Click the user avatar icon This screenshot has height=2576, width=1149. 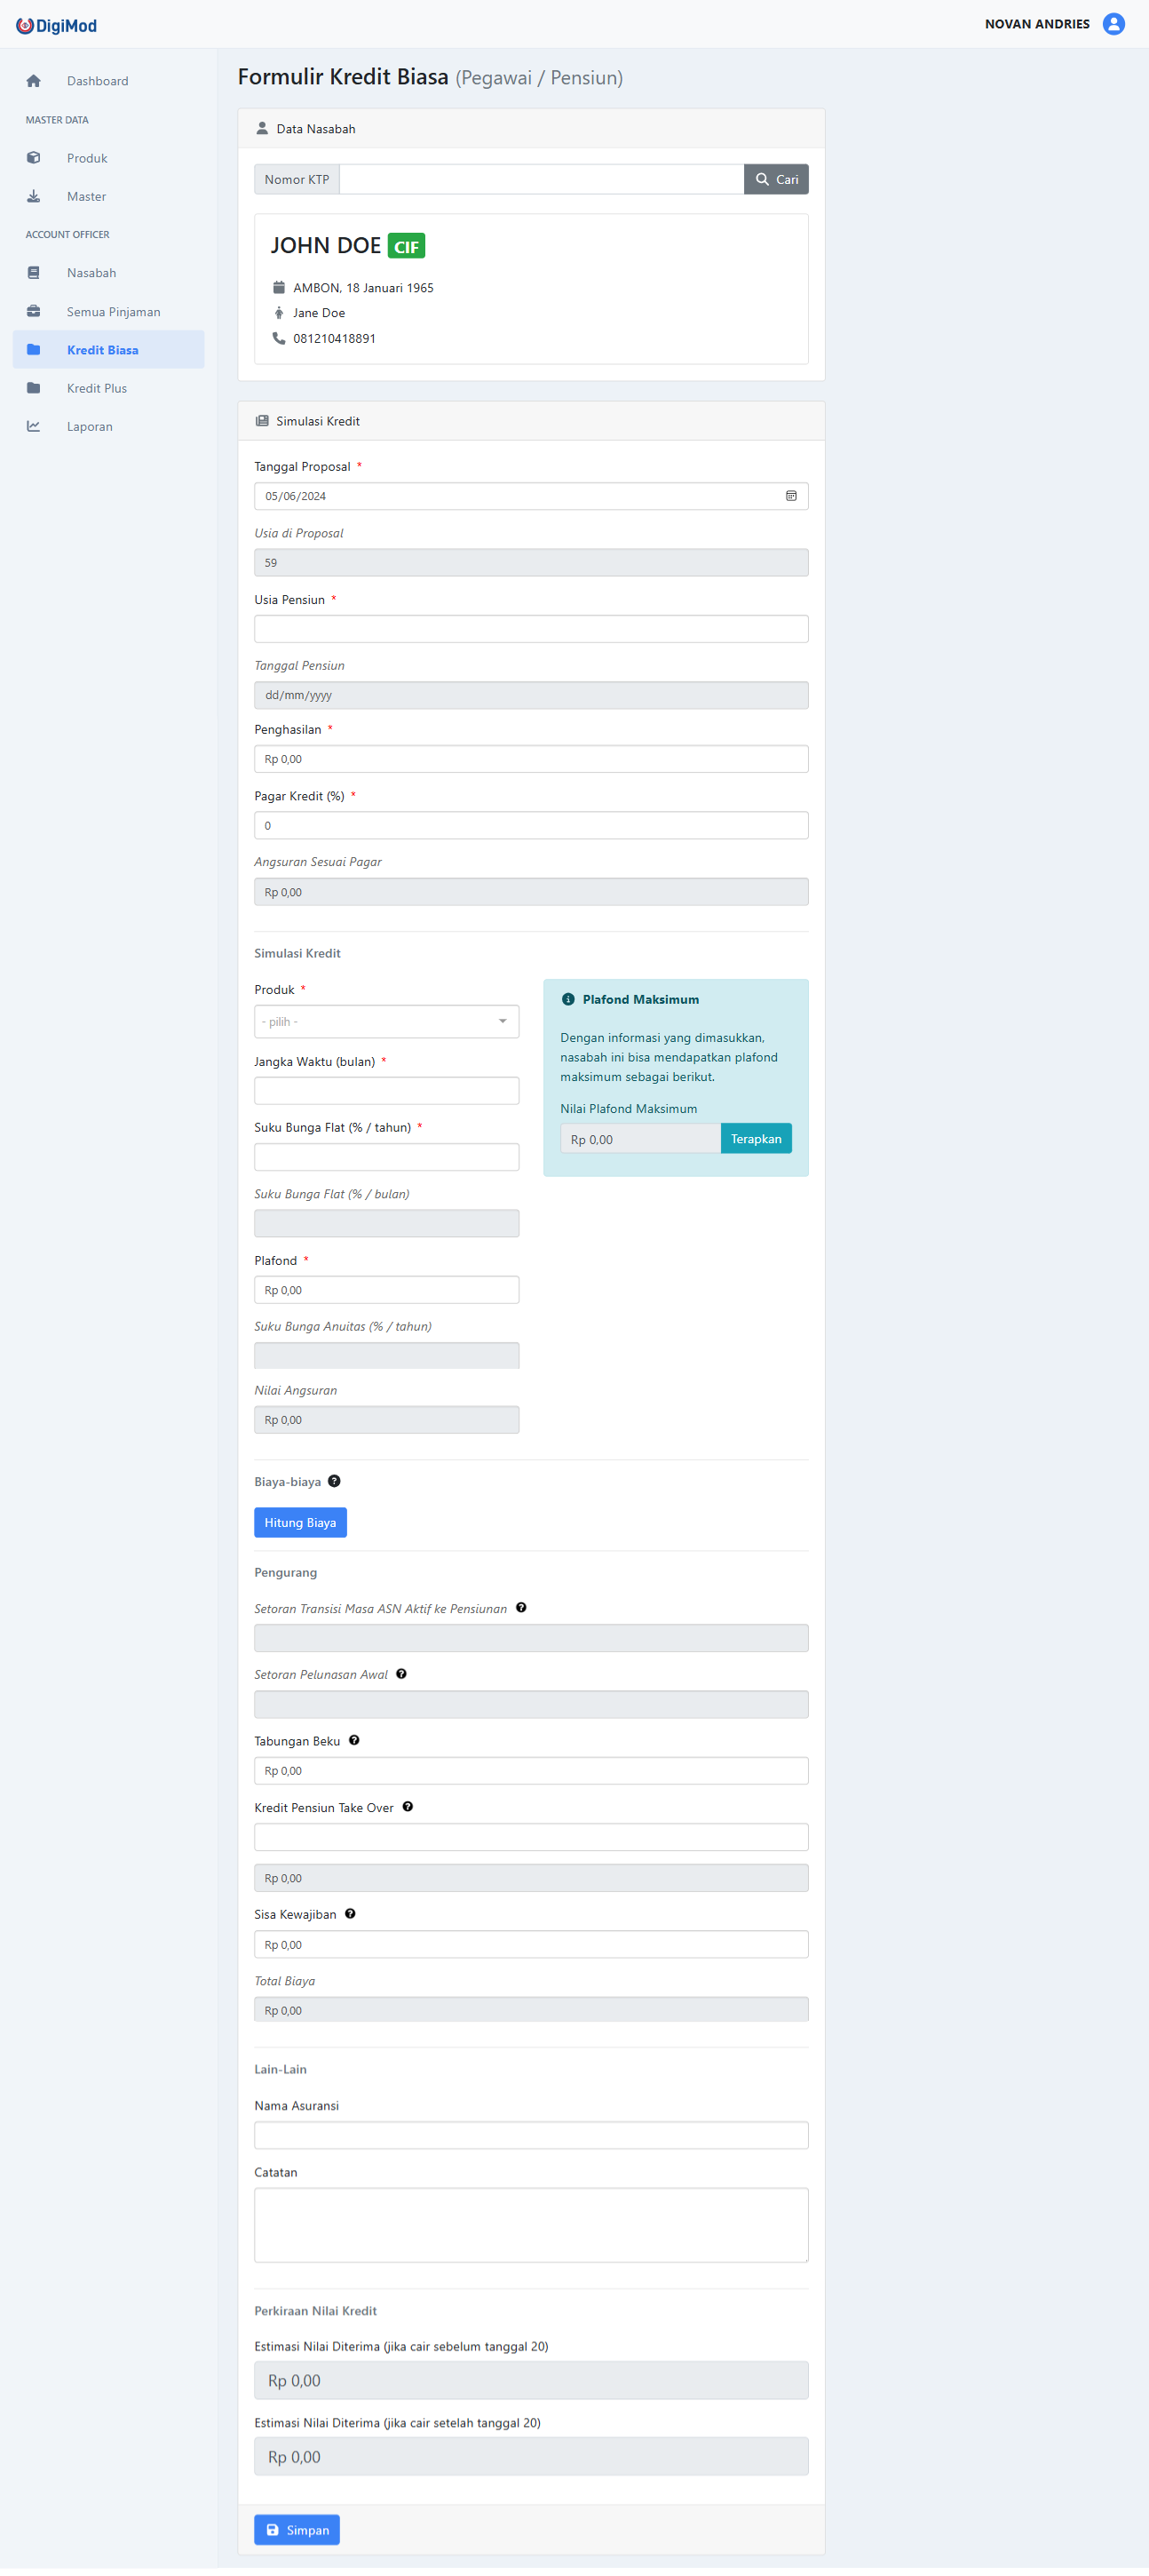1113,24
